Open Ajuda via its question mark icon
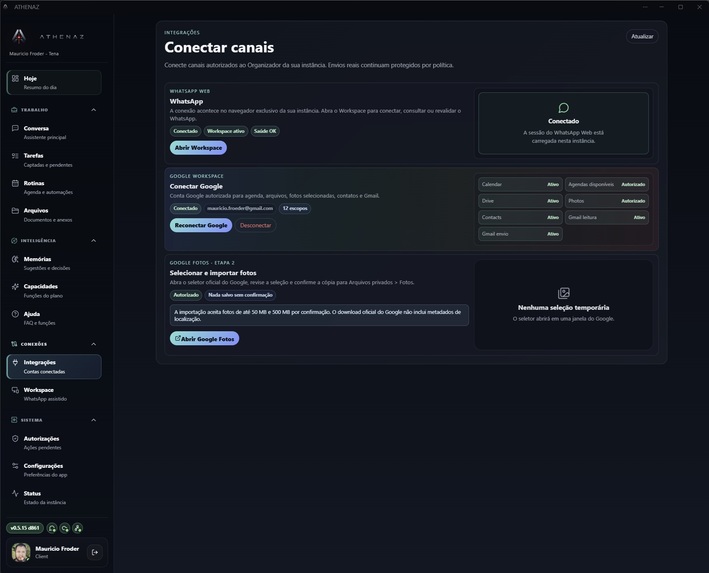The image size is (709, 573). tap(15, 314)
